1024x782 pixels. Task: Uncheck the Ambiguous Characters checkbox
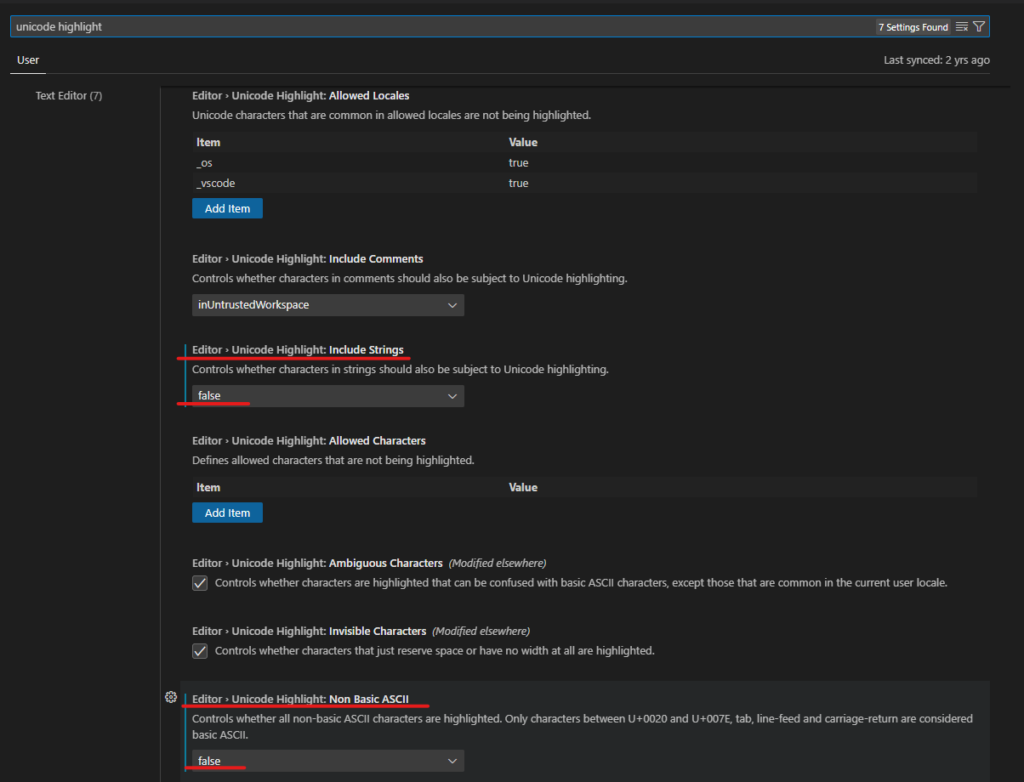(200, 583)
